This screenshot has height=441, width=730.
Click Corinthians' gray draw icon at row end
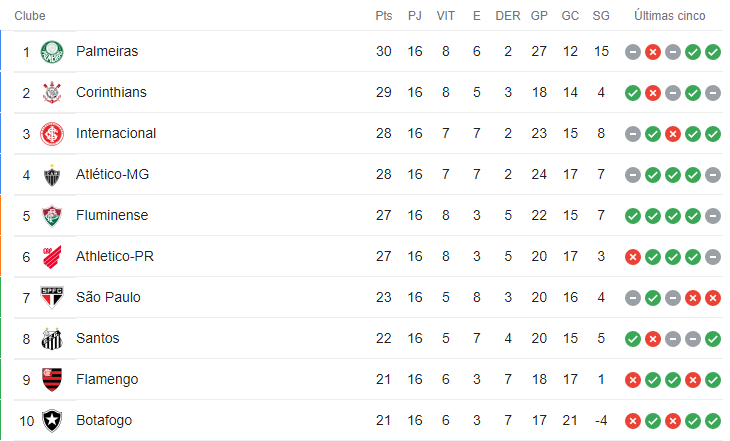[x=713, y=93]
